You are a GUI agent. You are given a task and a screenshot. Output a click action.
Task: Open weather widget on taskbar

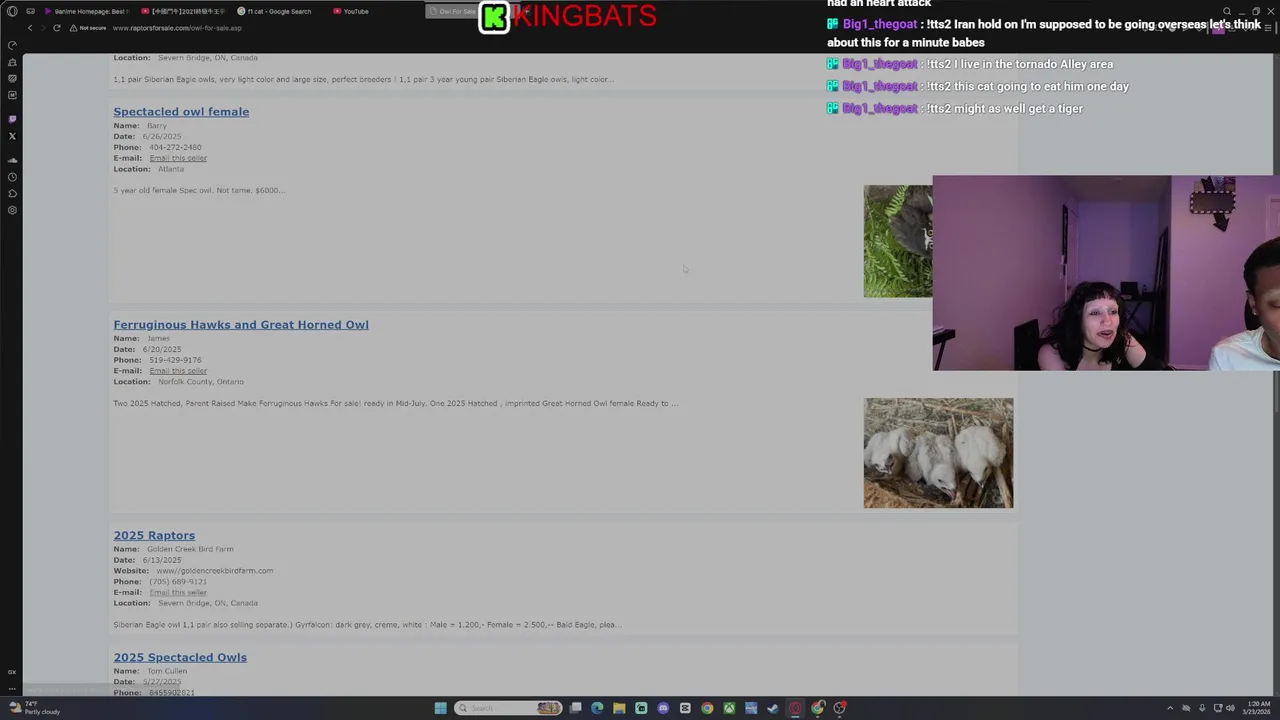34,708
